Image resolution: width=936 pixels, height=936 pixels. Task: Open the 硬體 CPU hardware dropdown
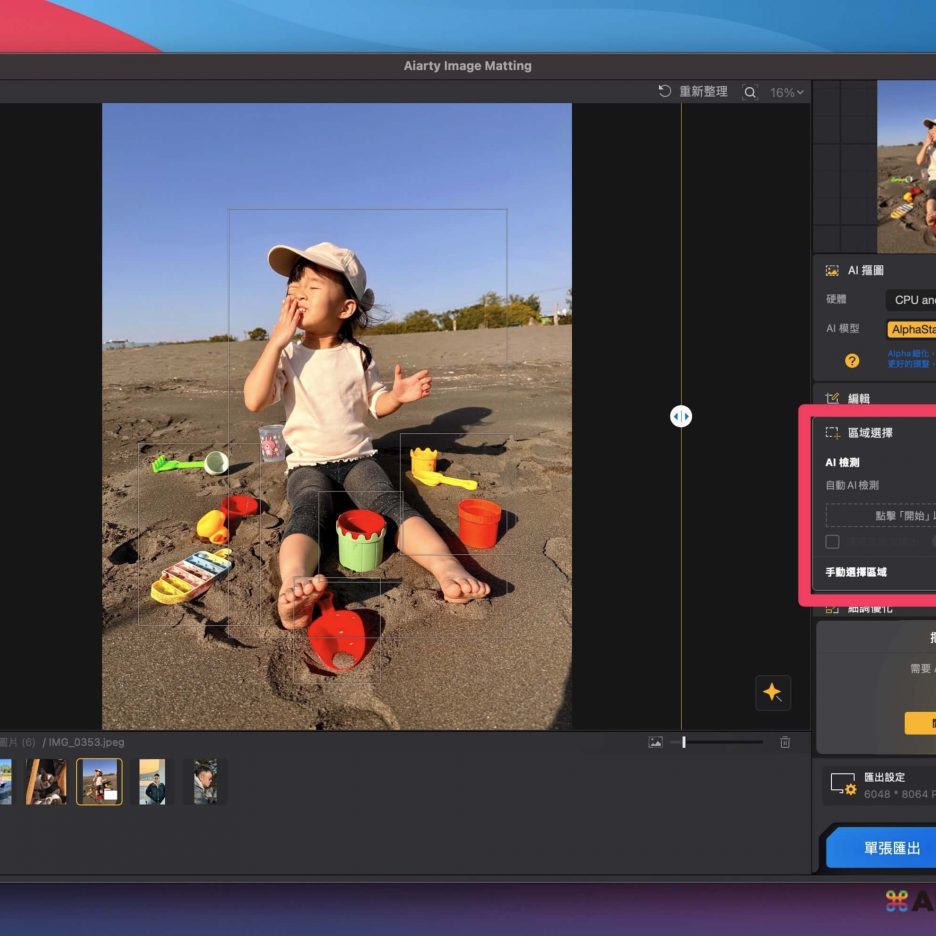[x=910, y=300]
